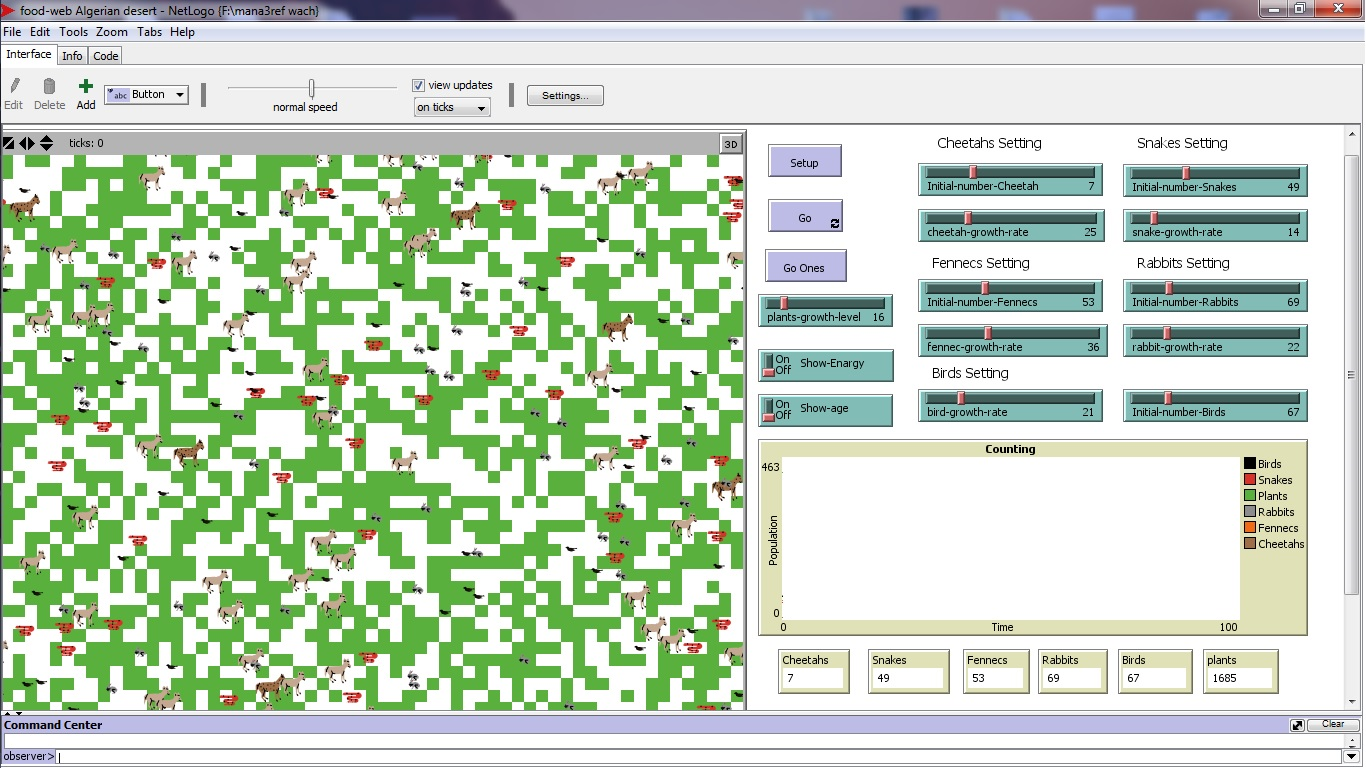Switch to the Code tab
Viewport: 1366px width, 768px height.
click(106, 56)
